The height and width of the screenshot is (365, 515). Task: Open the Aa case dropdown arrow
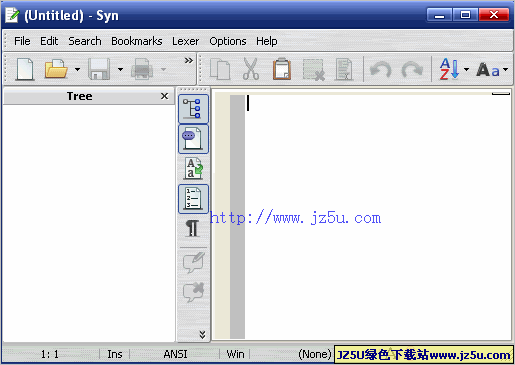(x=506, y=69)
